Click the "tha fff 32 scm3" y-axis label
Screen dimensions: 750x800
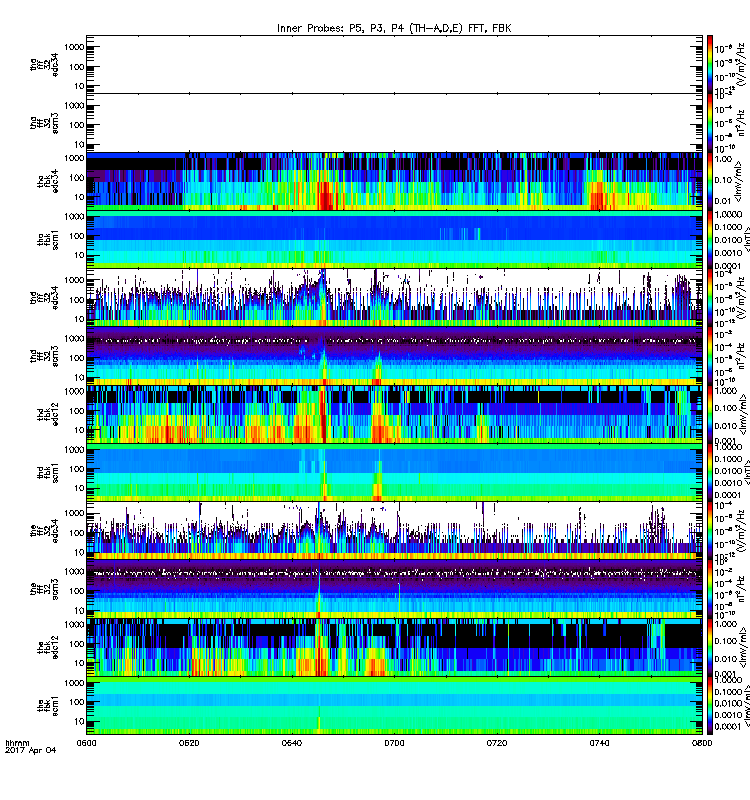(x=44, y=122)
